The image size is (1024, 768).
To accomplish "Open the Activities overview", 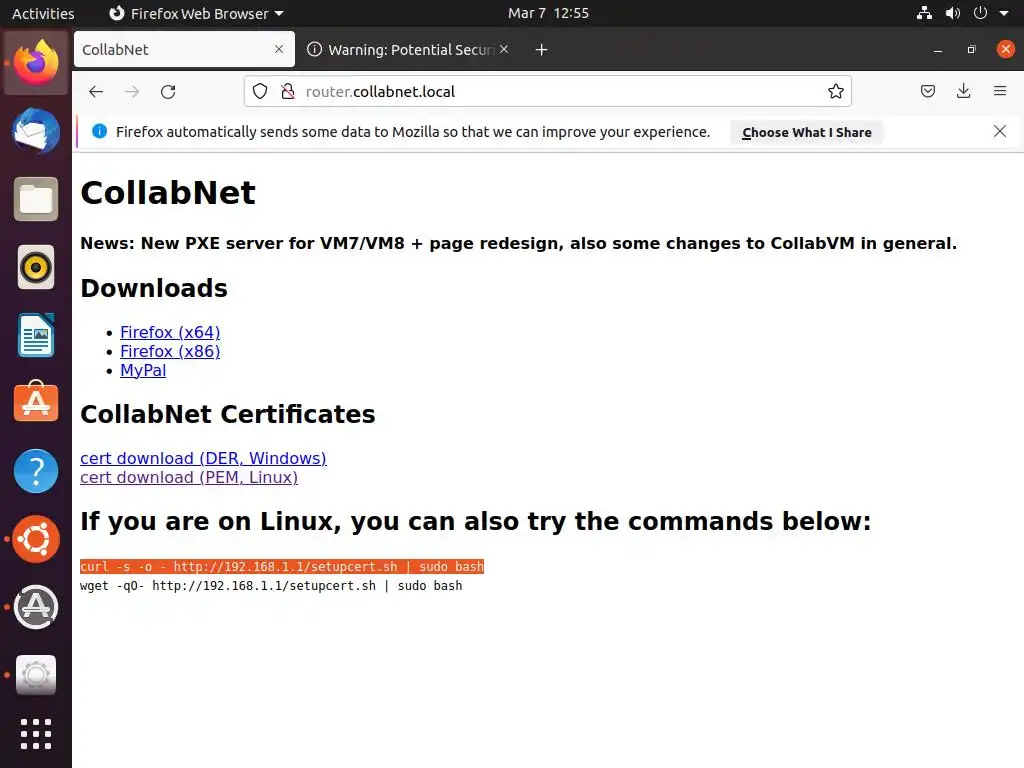I will click(x=43, y=14).
